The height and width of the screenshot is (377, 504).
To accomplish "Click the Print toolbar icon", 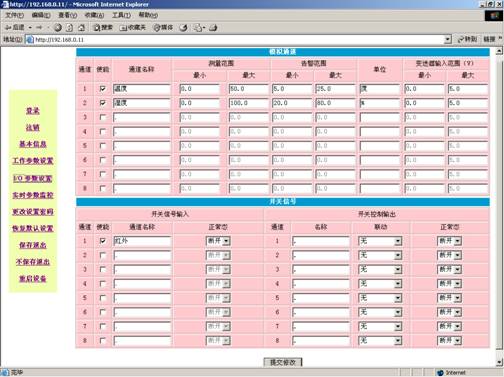I will pyautogui.click(x=213, y=28).
